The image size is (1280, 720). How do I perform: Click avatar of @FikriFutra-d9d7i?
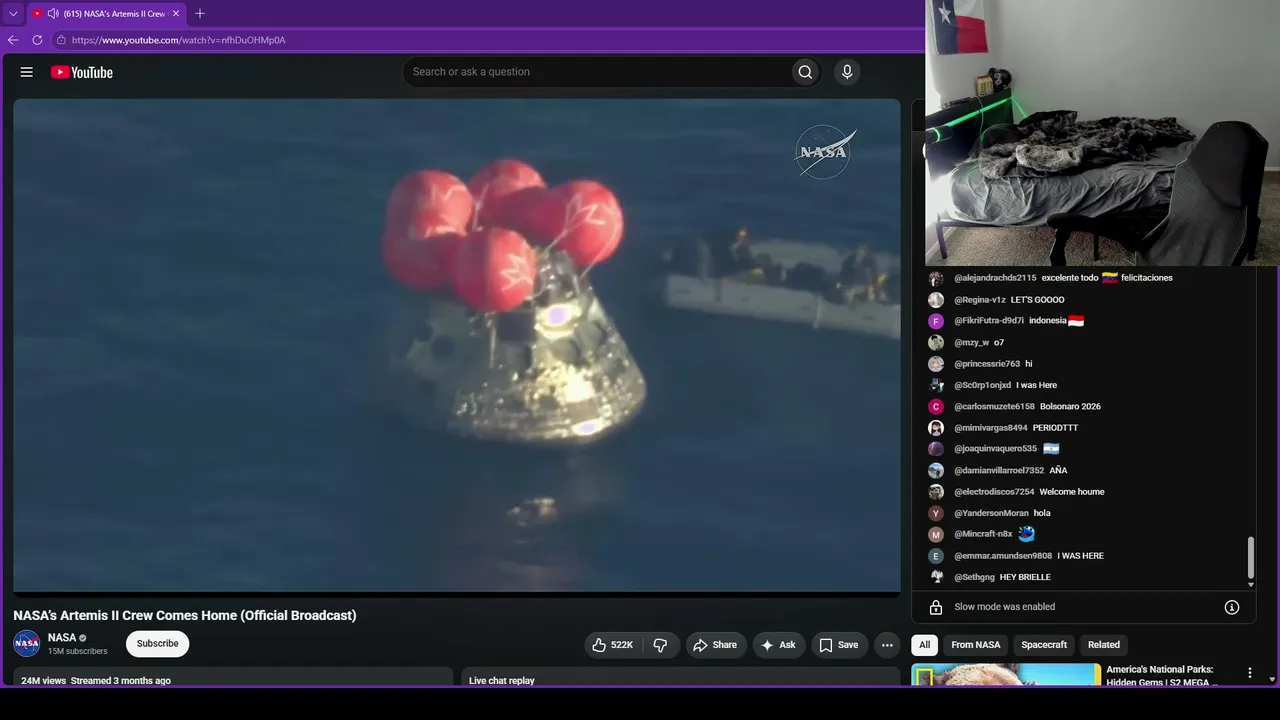point(936,321)
